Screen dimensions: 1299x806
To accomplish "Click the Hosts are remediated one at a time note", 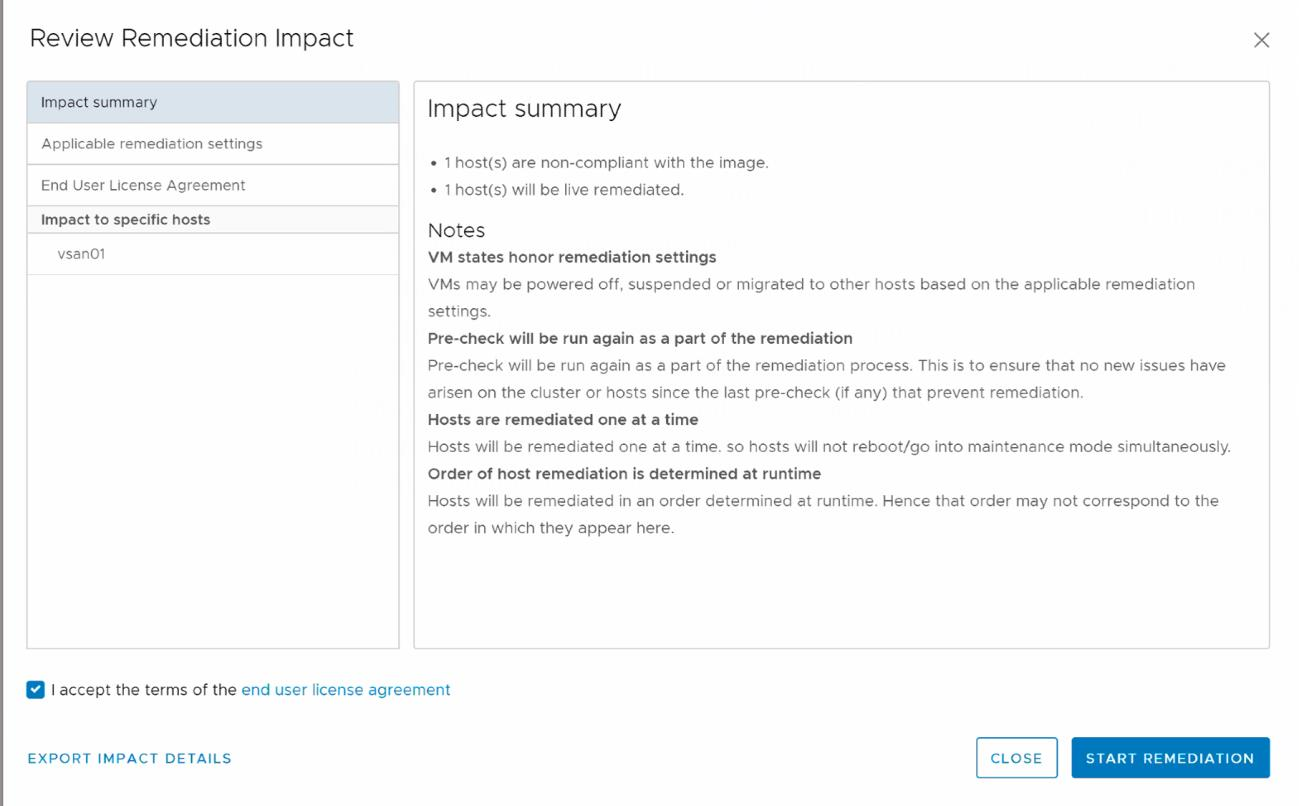I will coord(563,419).
